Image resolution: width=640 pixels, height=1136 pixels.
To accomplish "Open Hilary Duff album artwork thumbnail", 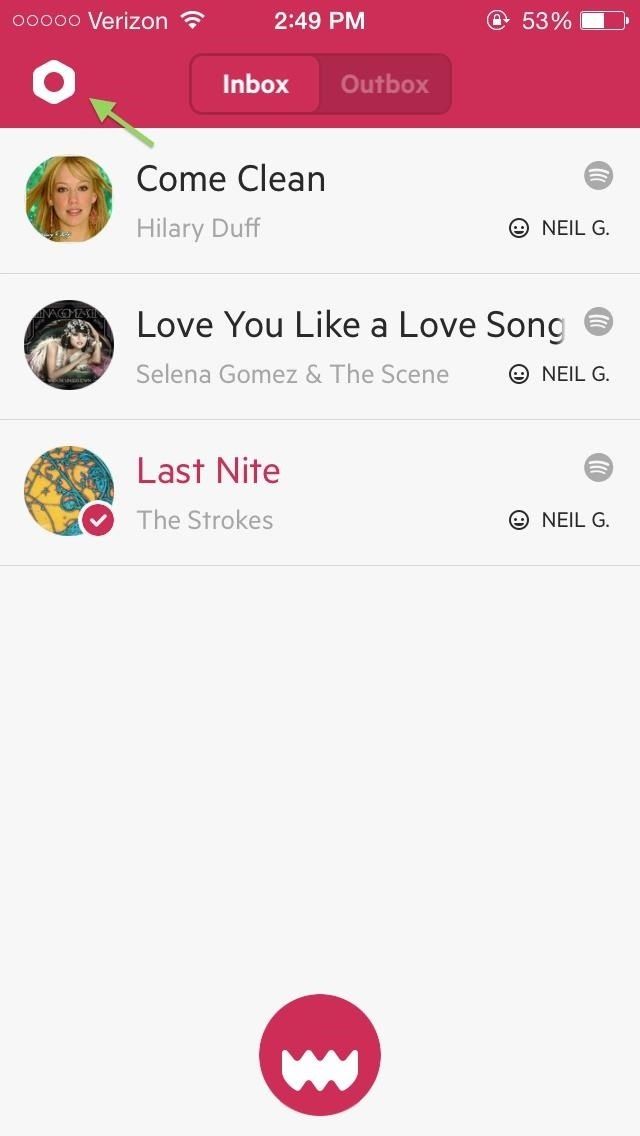I will [68, 199].
